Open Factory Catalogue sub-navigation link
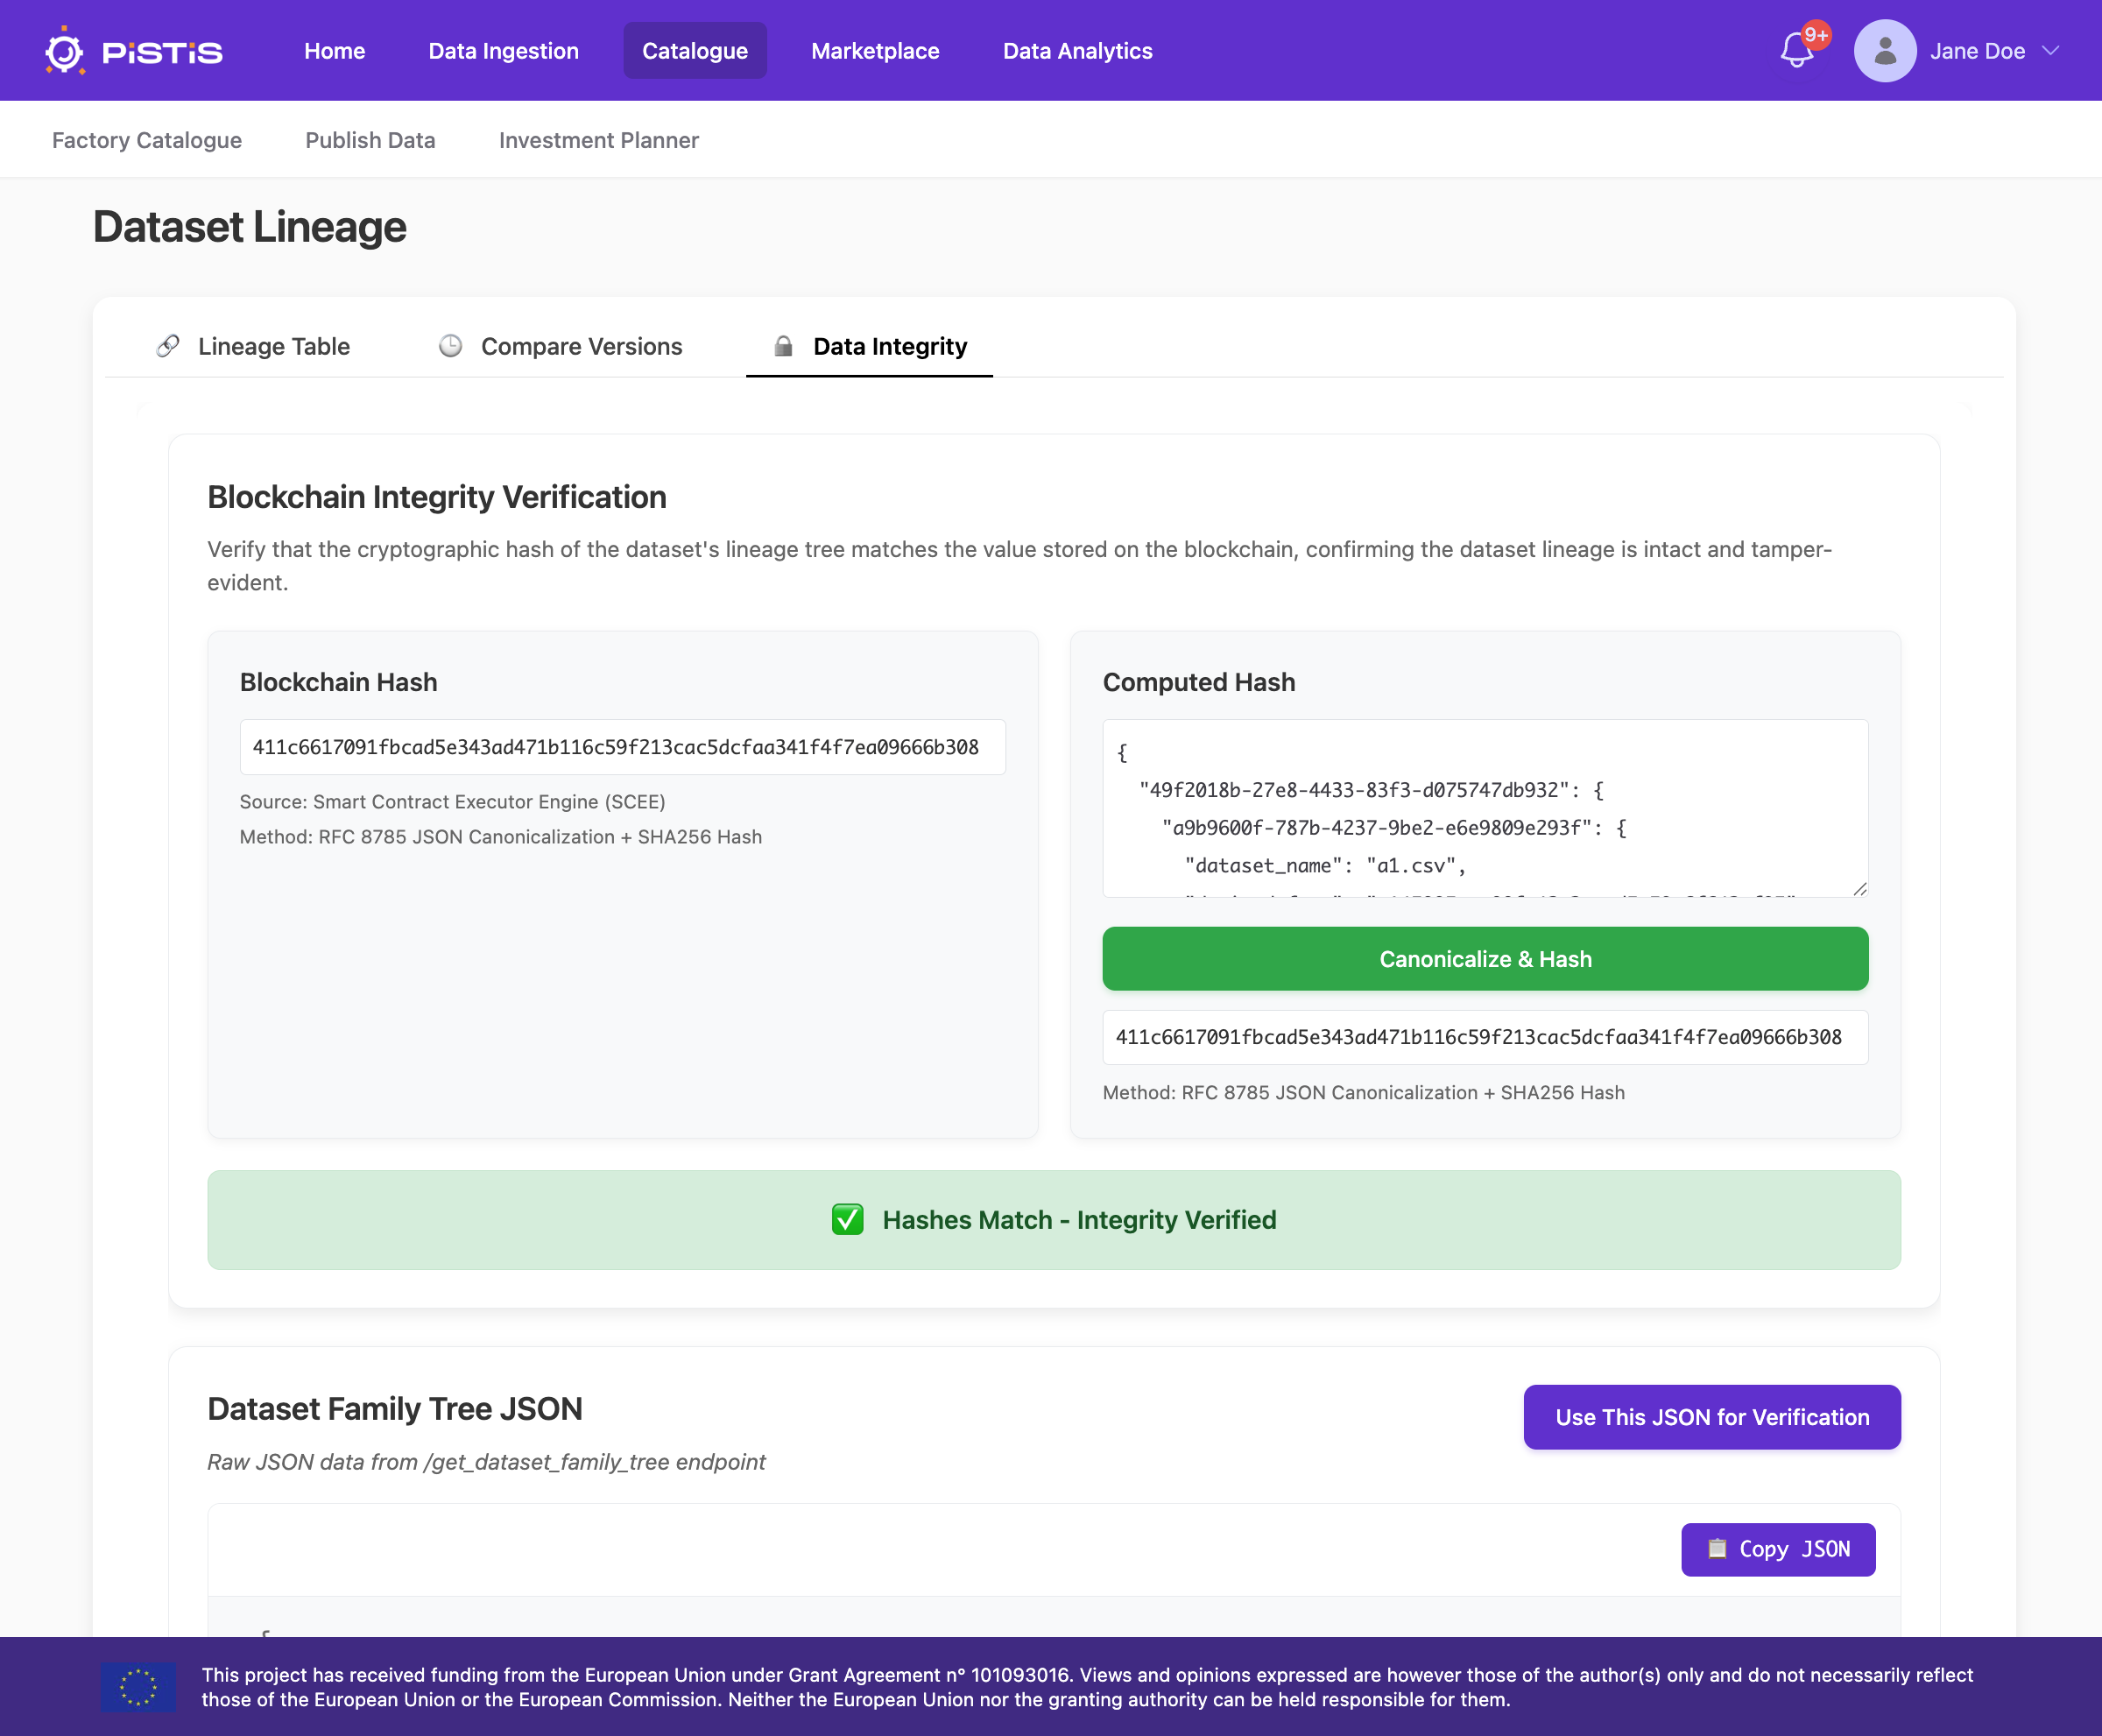 (147, 140)
